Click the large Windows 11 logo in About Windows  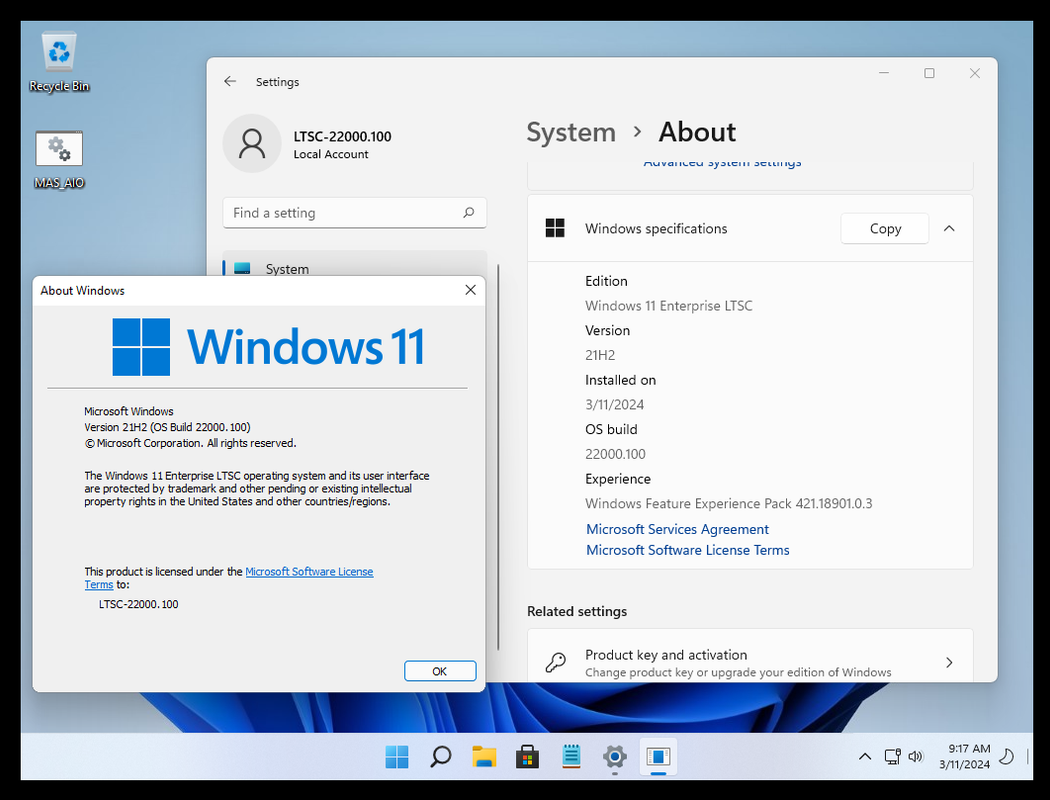click(268, 347)
